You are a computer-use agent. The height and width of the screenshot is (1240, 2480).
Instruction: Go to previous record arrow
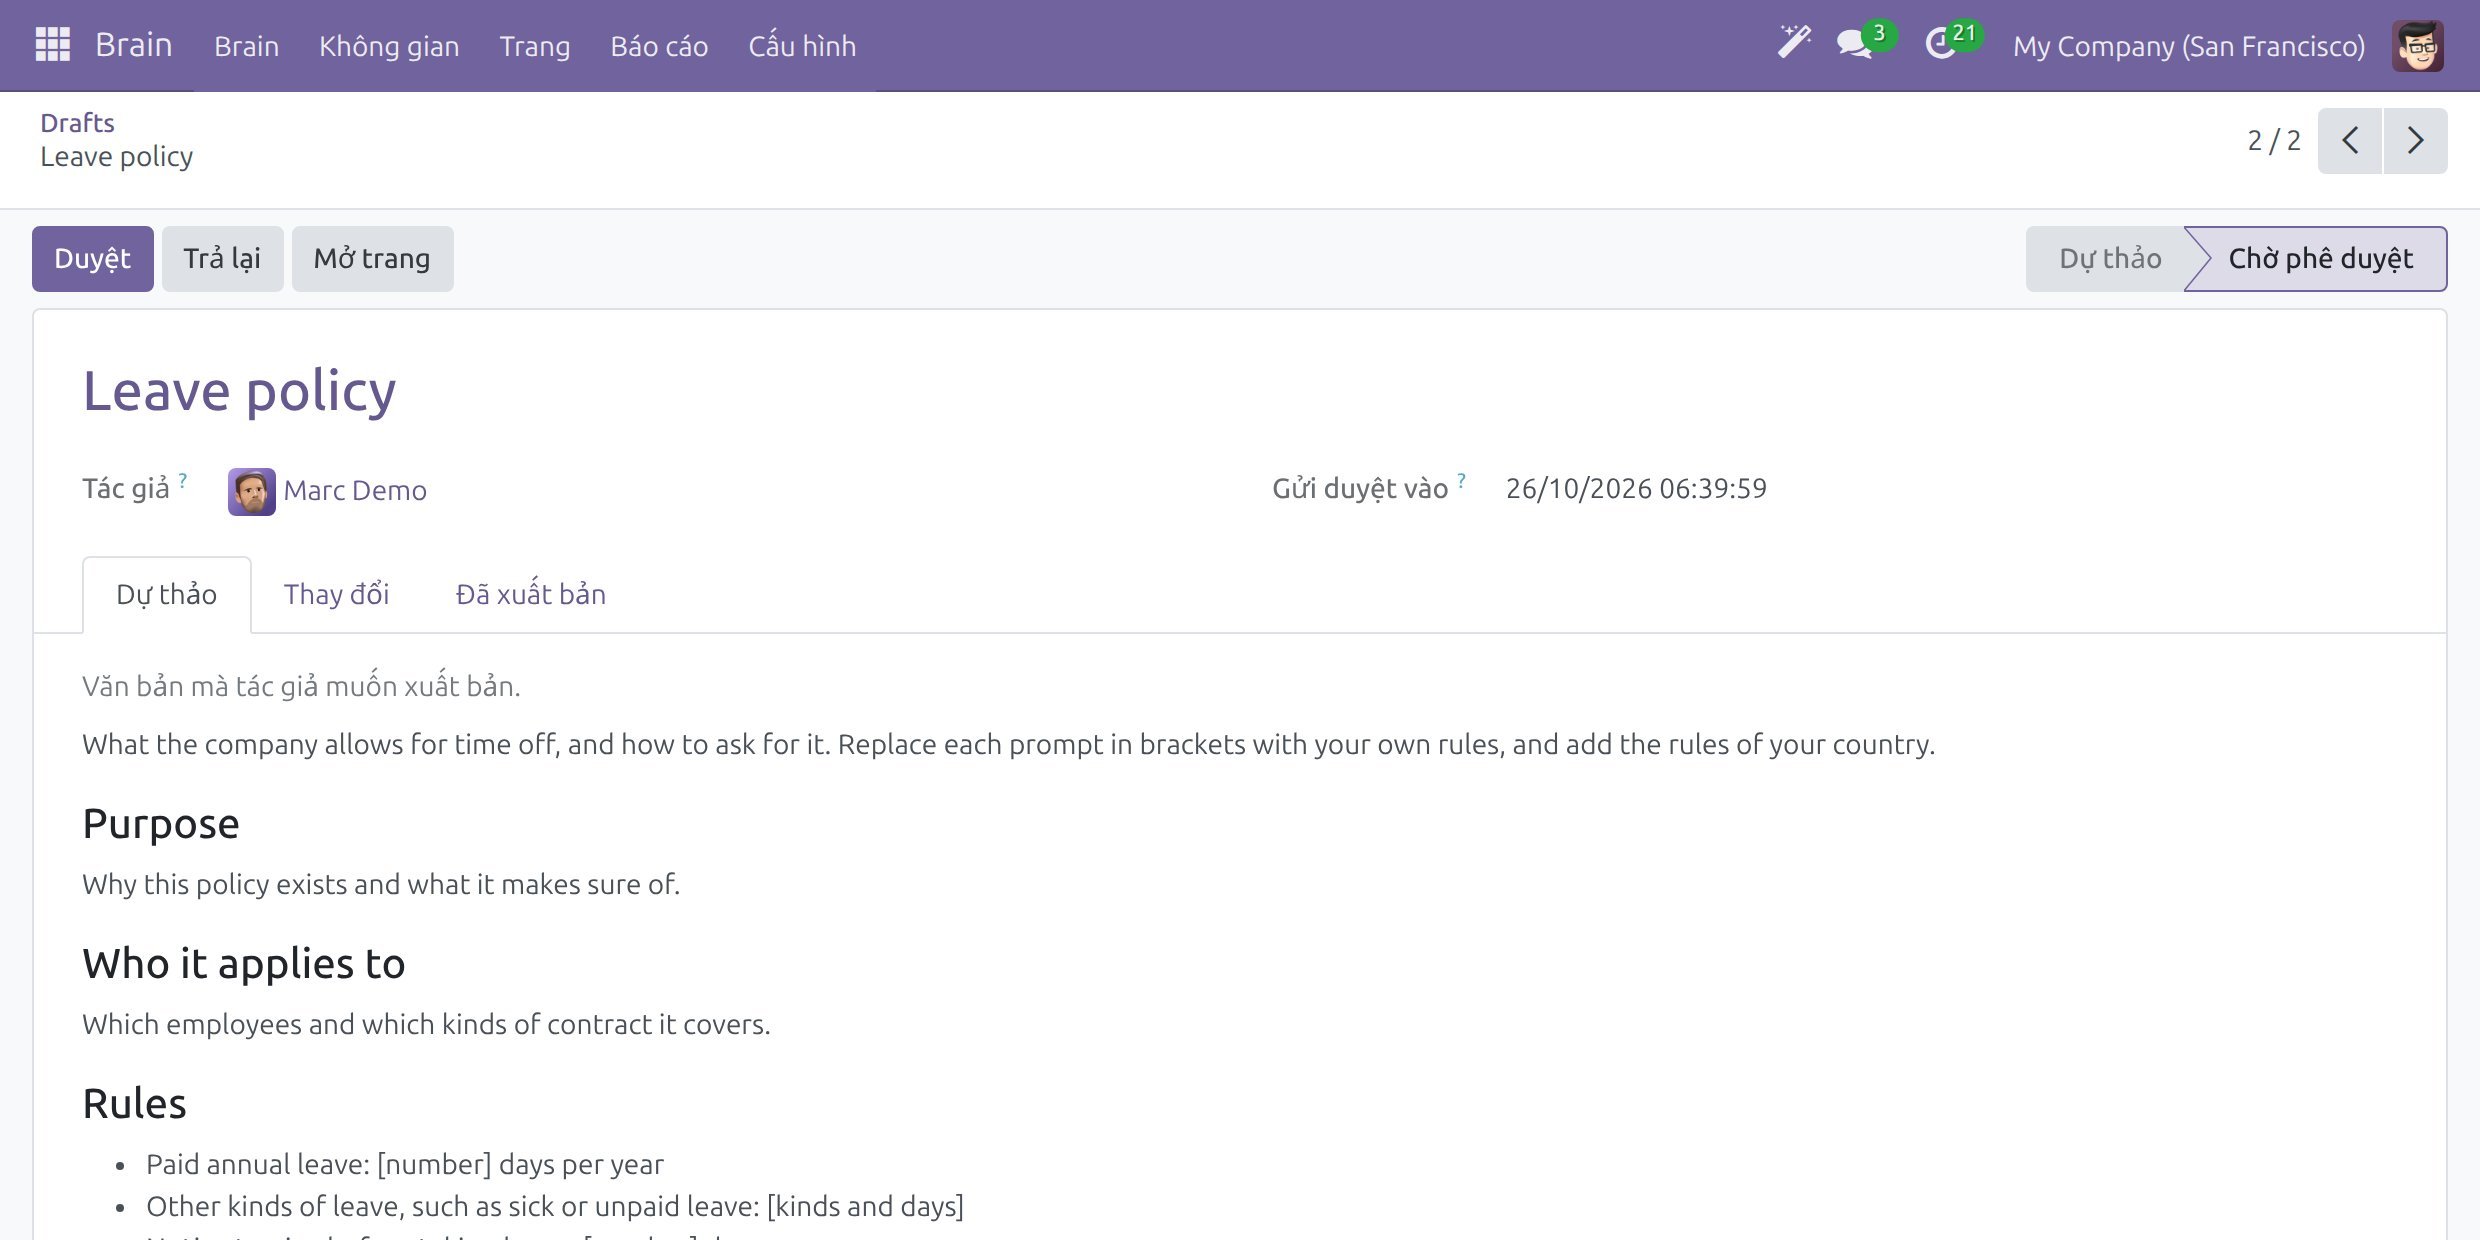2350,141
